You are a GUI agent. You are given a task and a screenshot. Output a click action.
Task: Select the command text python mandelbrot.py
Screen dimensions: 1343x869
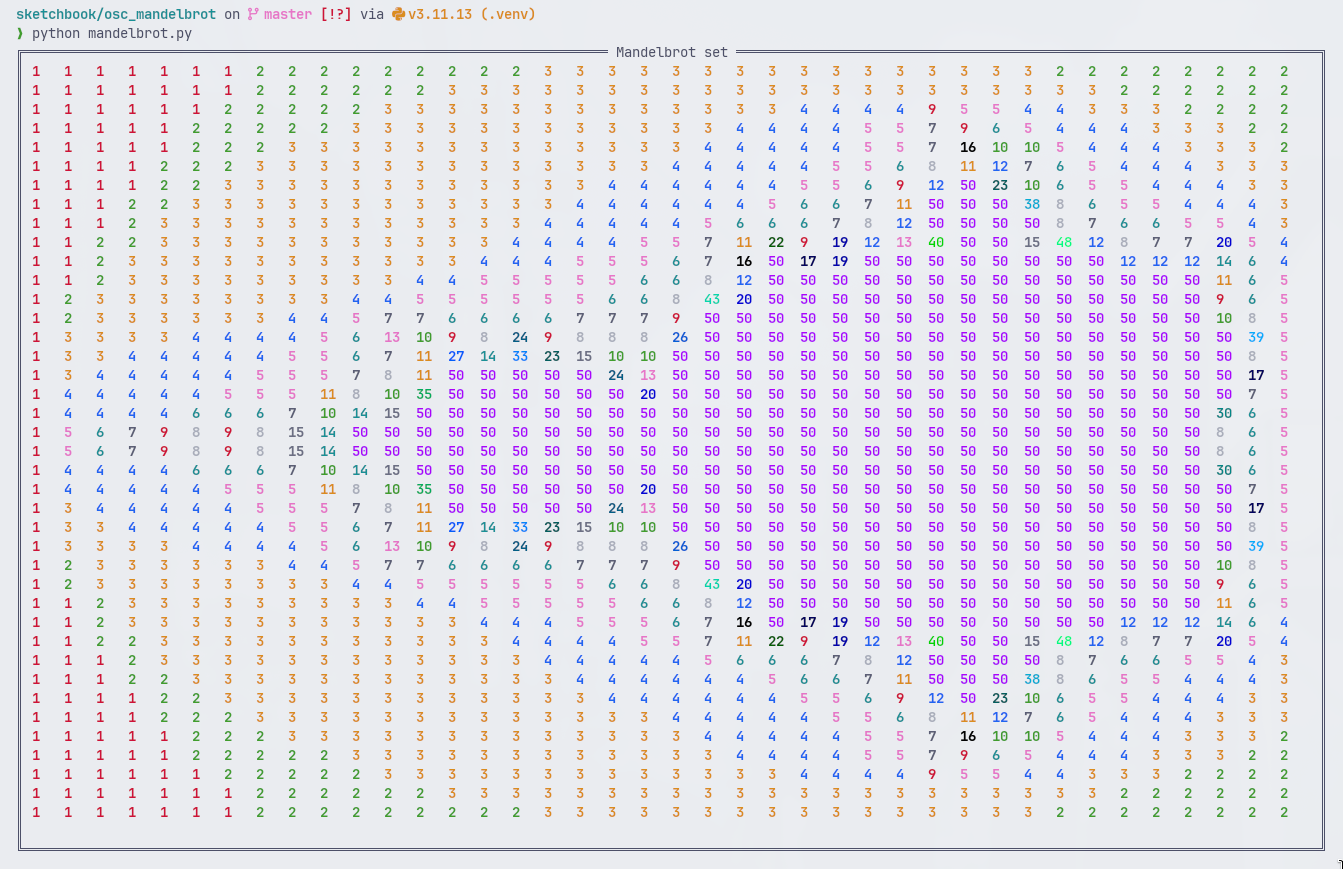pos(112,32)
